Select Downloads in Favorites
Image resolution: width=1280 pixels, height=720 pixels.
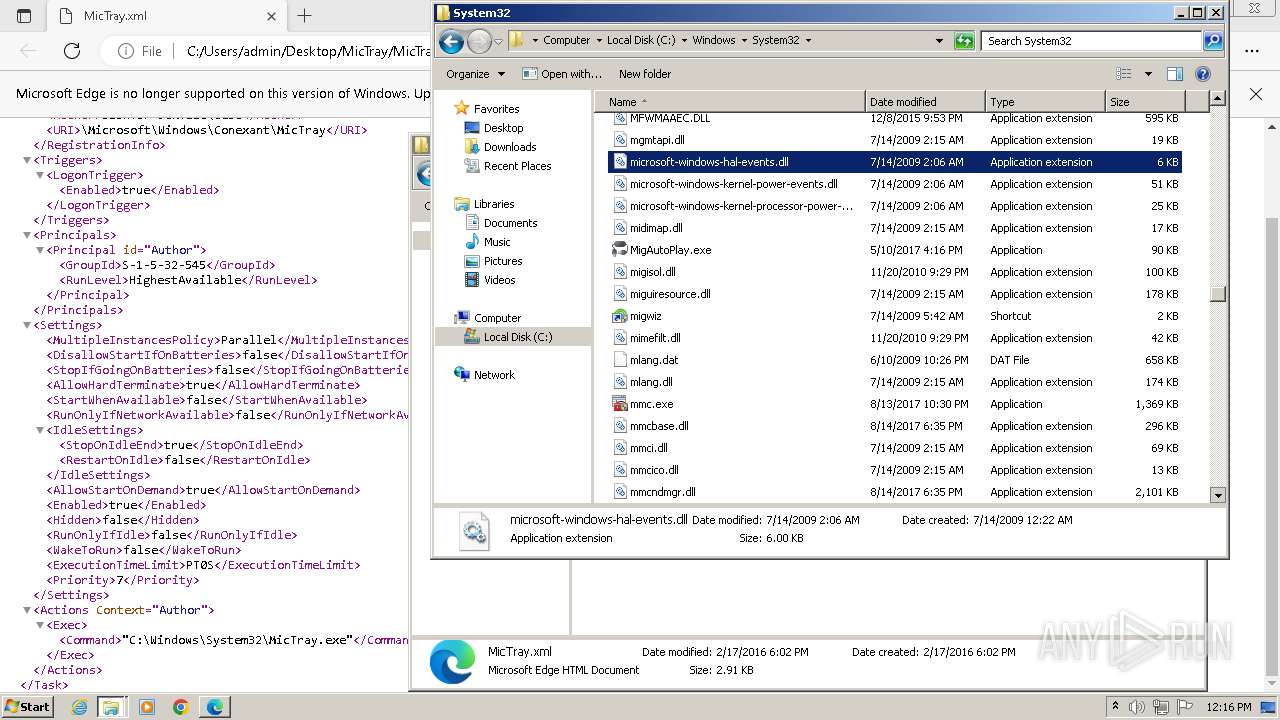pyautogui.click(x=510, y=147)
